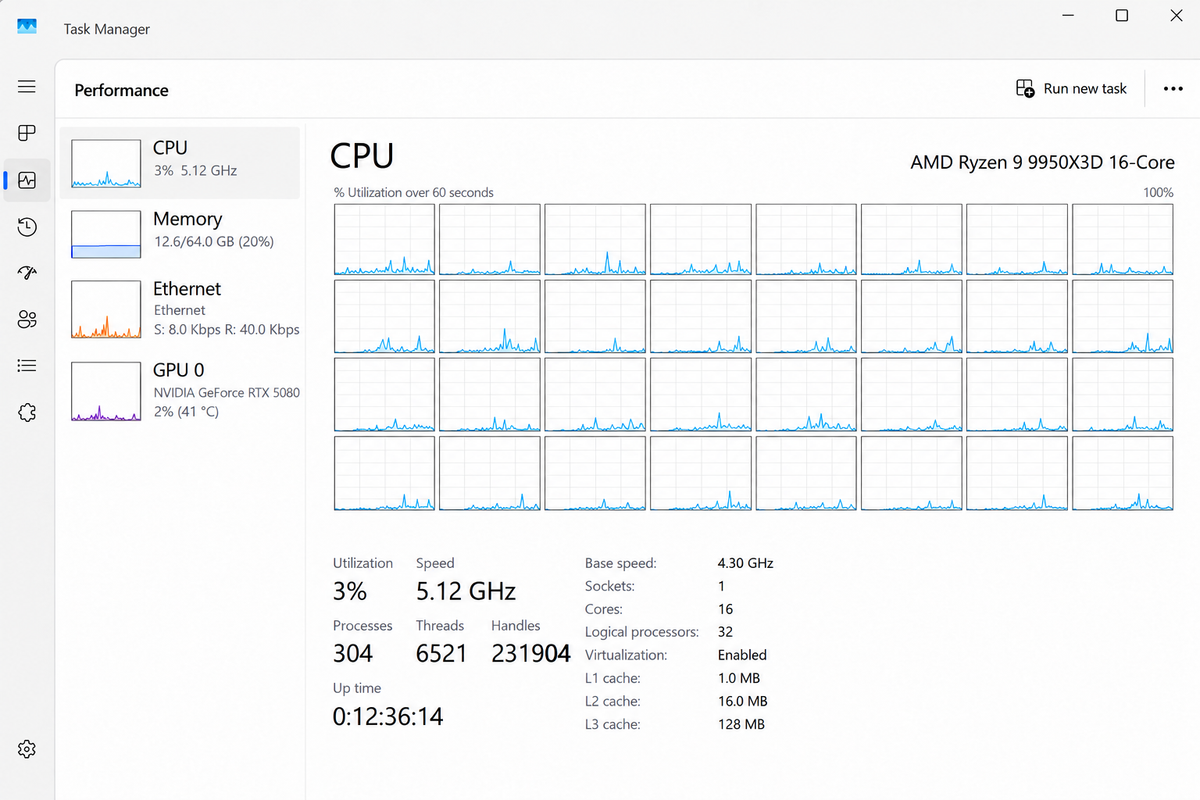Click the 5.12 GHz speed value
Image resolution: width=1200 pixels, height=800 pixels.
(466, 591)
